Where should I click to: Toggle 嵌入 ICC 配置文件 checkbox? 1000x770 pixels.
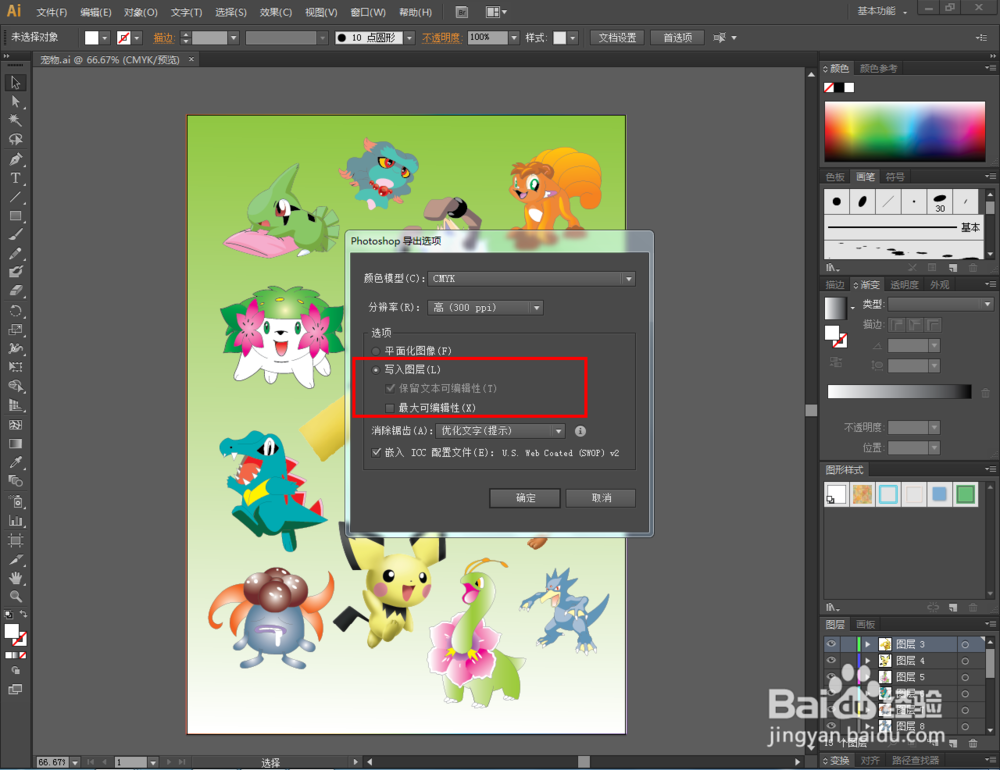click(x=376, y=452)
